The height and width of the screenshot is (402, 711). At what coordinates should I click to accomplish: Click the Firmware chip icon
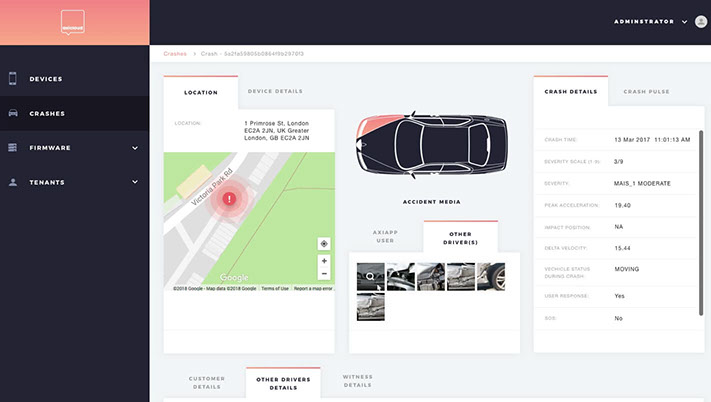tap(13, 148)
